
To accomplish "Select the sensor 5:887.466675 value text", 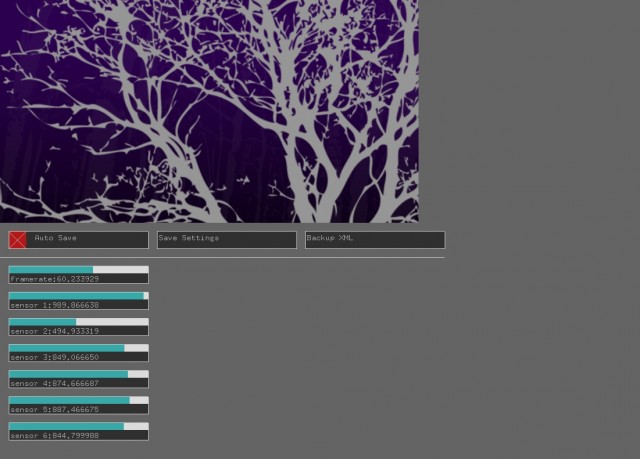I will 55,410.
